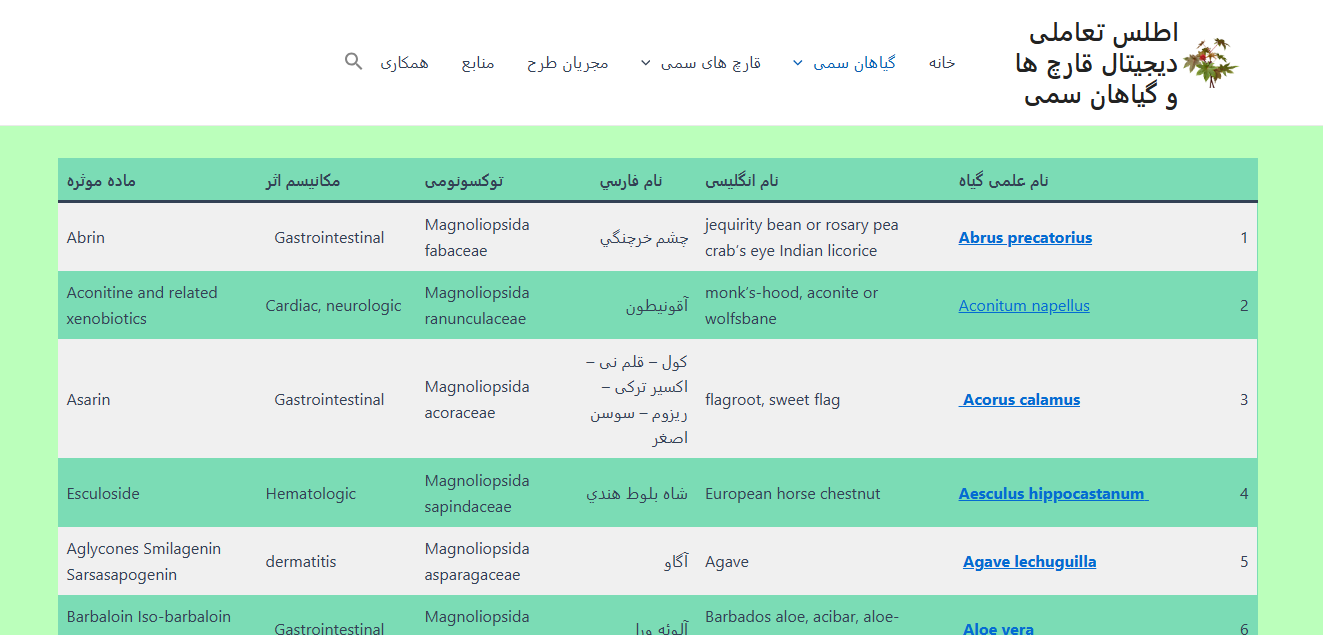Open the قارچ های سمی menu
The width and height of the screenshot is (1323, 635).
pos(710,63)
